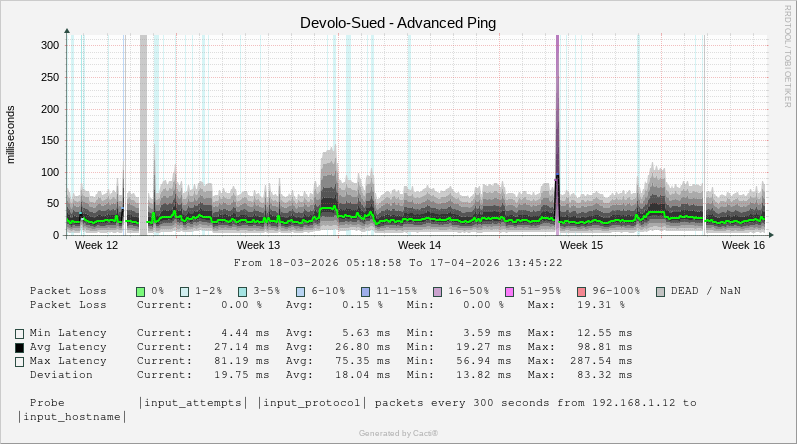Image resolution: width=797 pixels, height=444 pixels.
Task: Click the Generated by Cacti footer text
Action: pos(398,433)
